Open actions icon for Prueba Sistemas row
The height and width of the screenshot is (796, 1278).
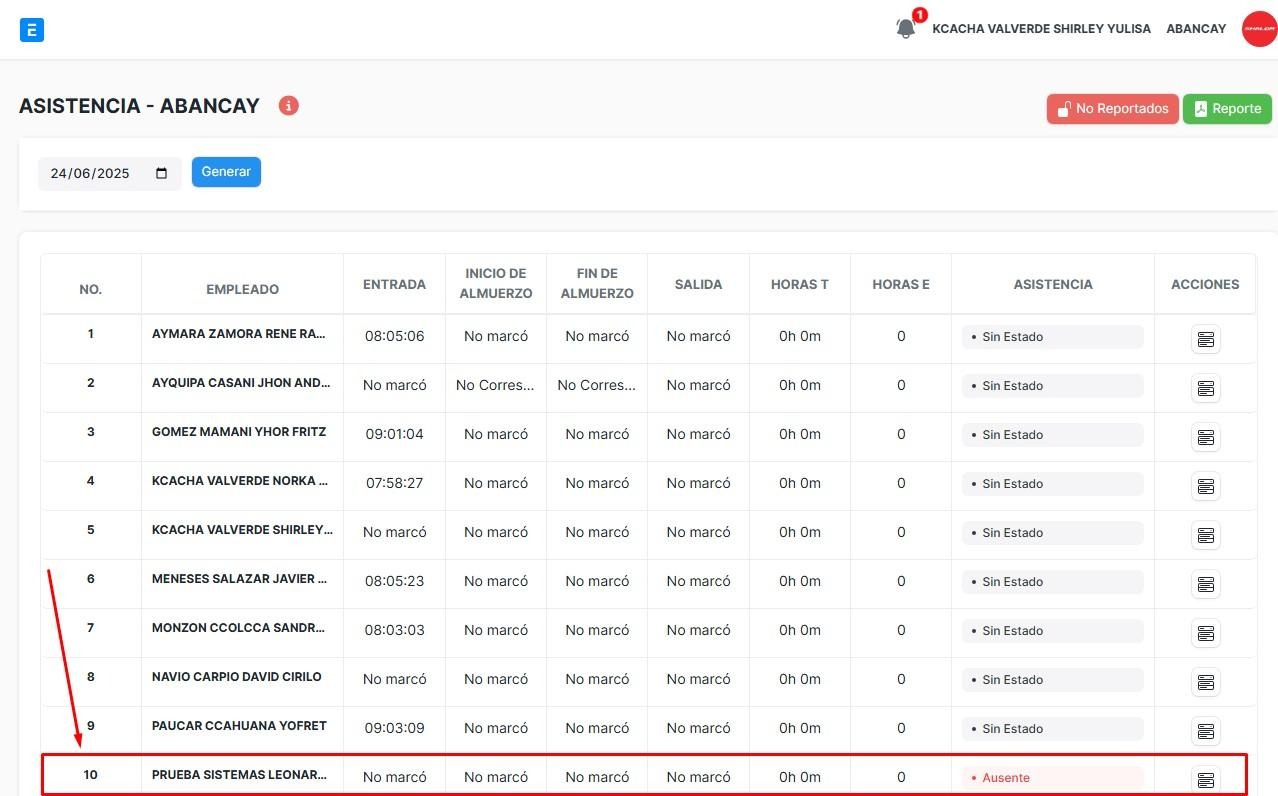click(x=1205, y=779)
